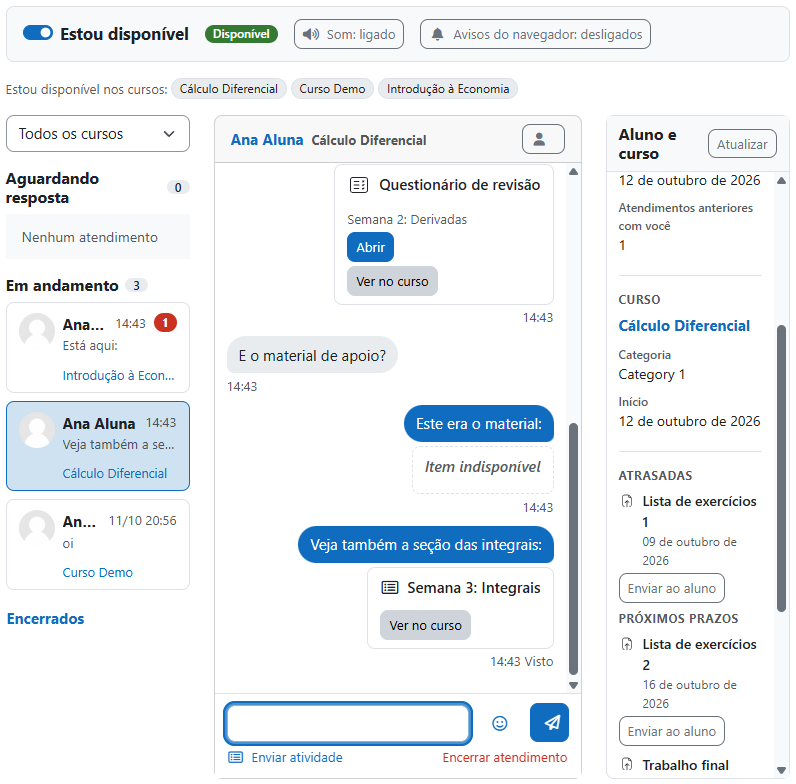Viewport: 796px width, 784px height.
Task: Click the Cálculo Diferencial course chip
Action: pos(229,89)
